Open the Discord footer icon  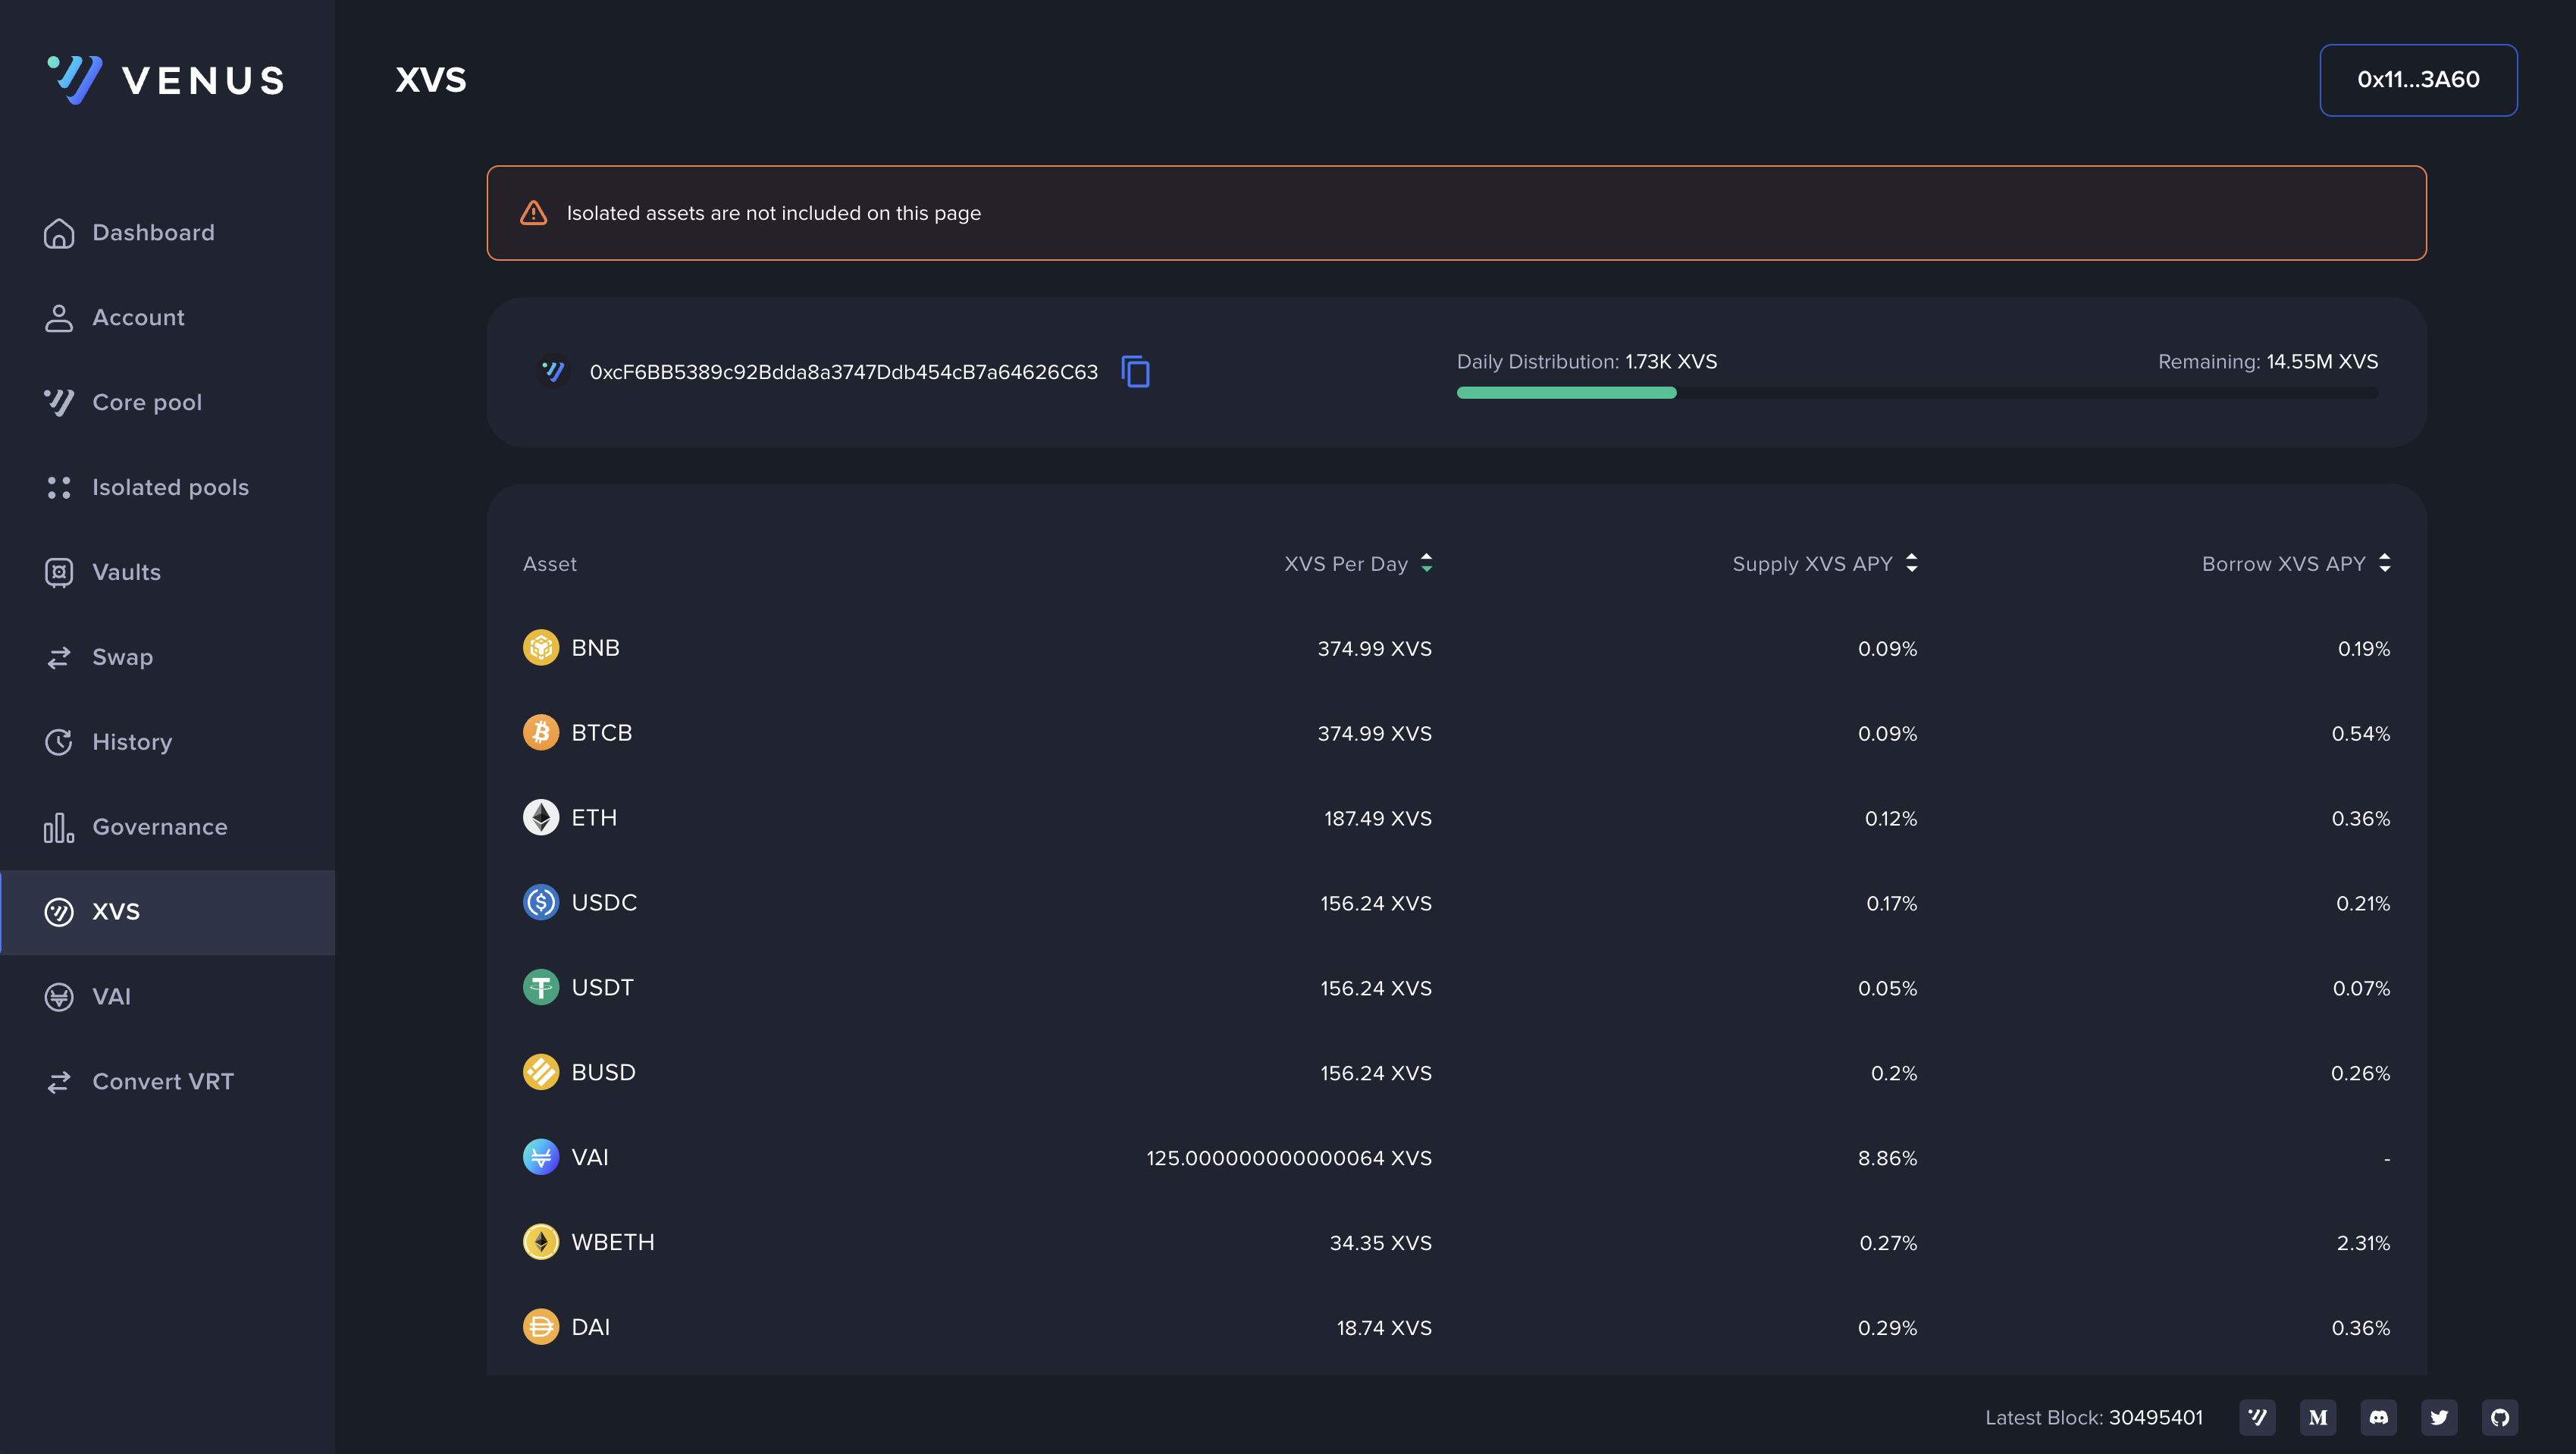point(2378,1417)
